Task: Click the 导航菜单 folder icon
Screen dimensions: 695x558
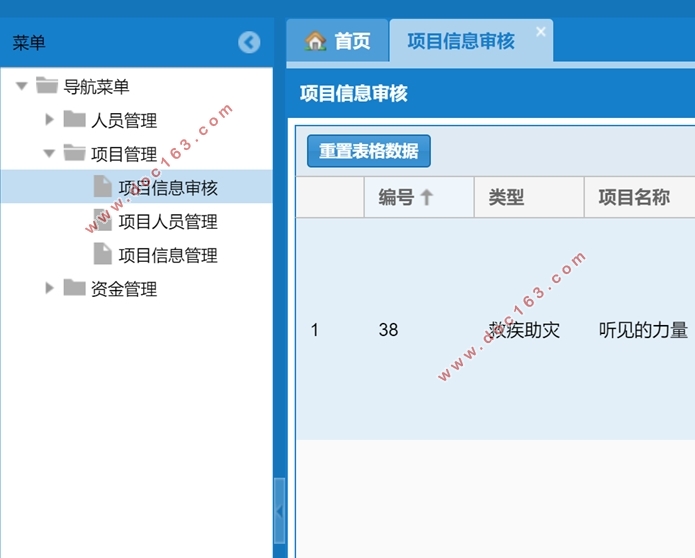Action: pyautogui.click(x=47, y=86)
